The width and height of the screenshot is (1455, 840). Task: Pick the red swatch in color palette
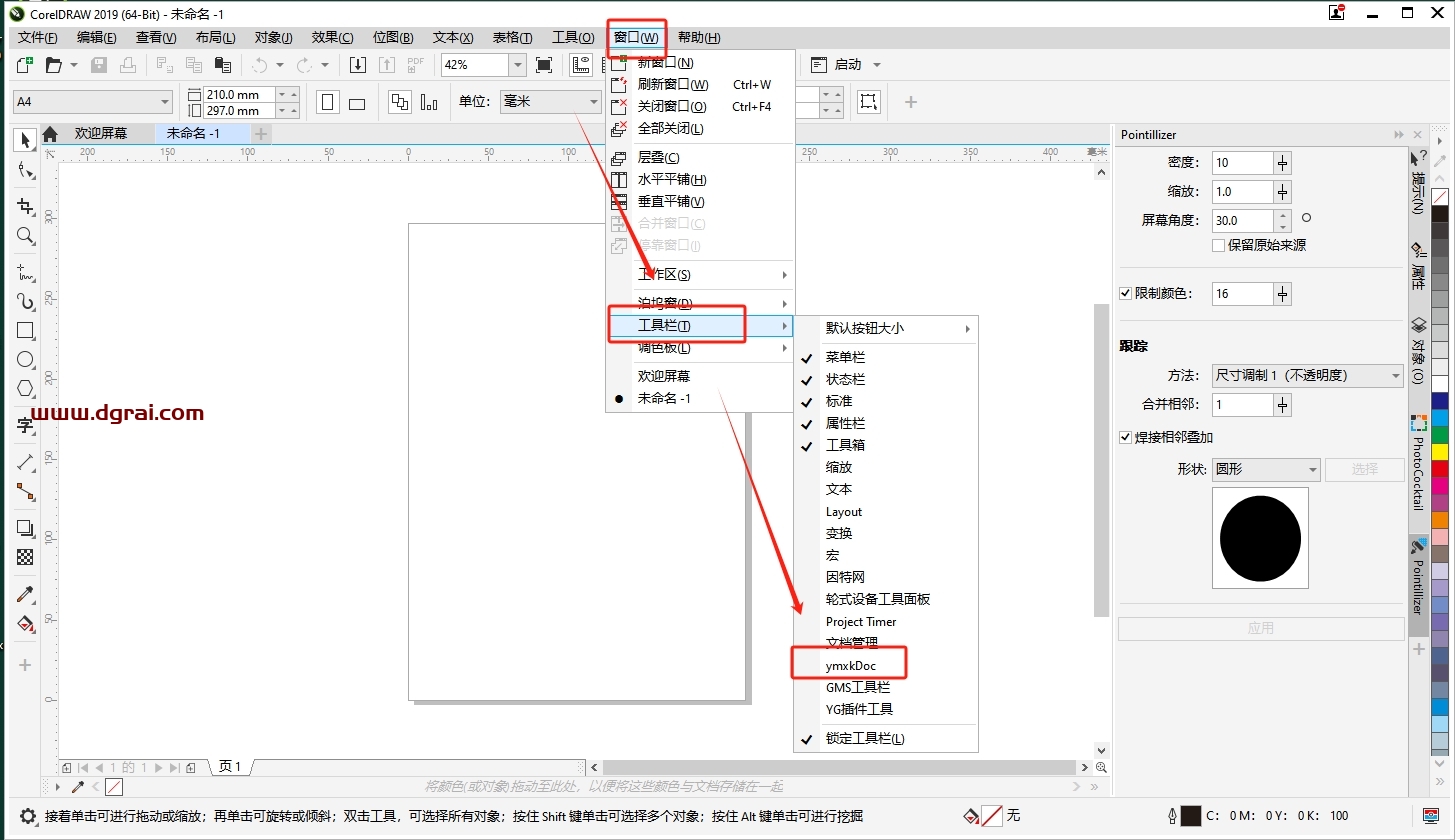pos(1440,468)
